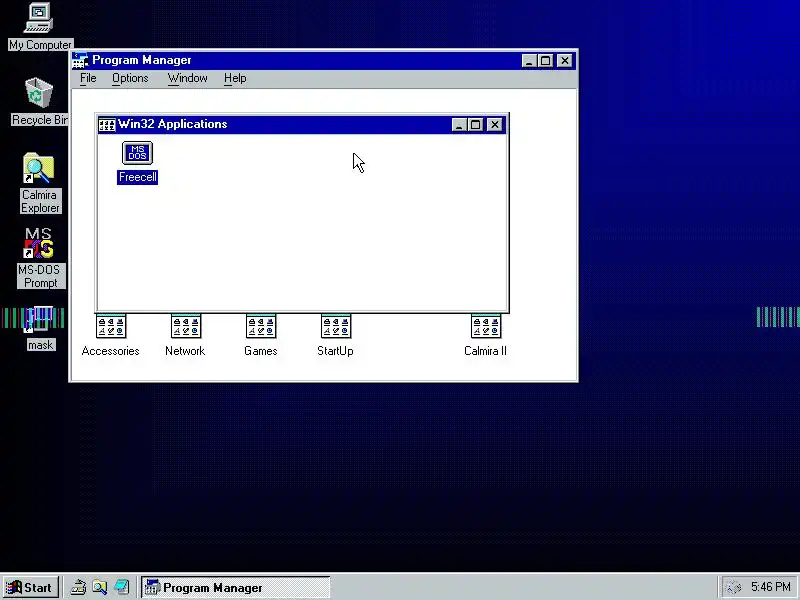Open the Window menu in Program Manager
Screen dimensions: 800x600
point(187,78)
